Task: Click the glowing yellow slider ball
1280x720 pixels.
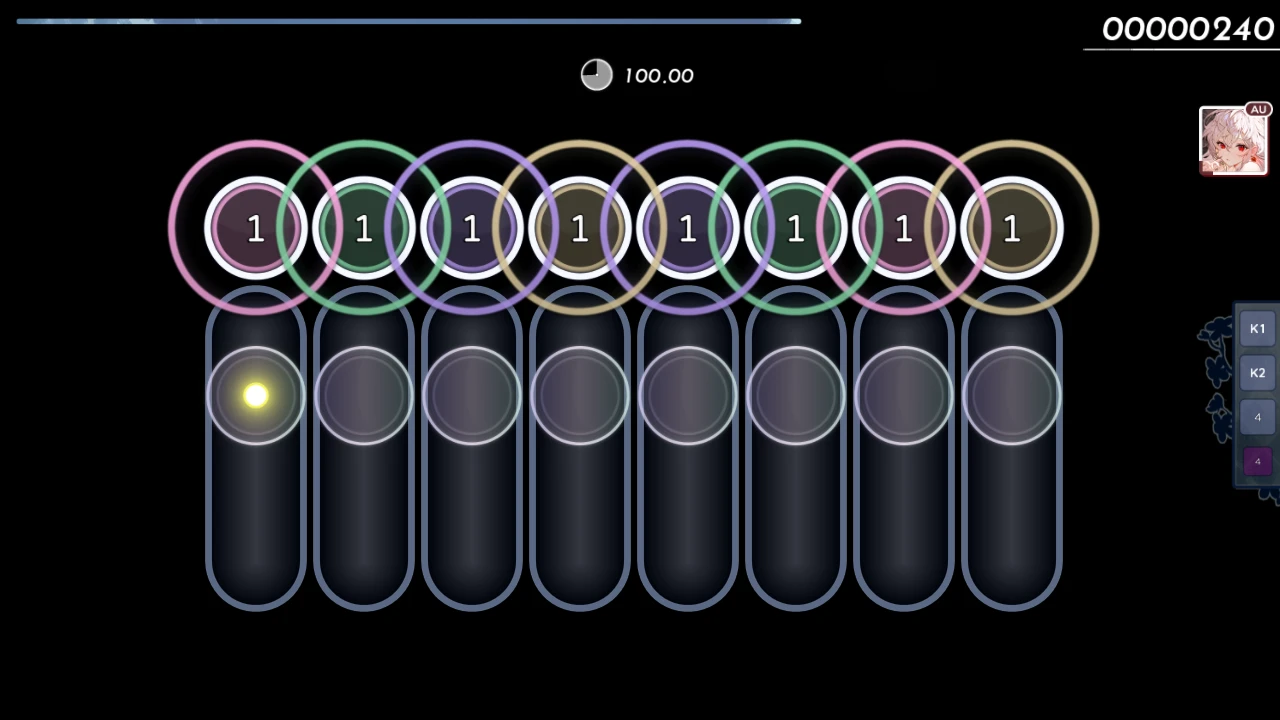Action: point(255,396)
